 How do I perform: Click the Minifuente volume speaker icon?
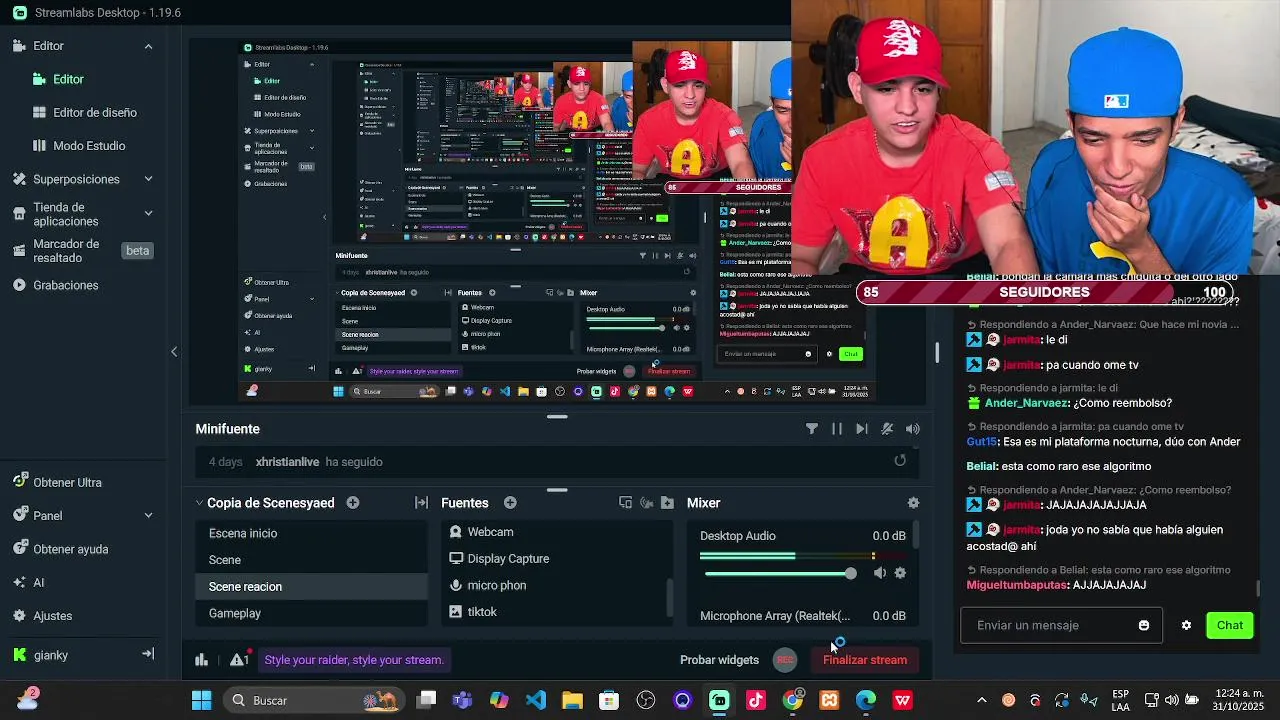click(x=913, y=429)
